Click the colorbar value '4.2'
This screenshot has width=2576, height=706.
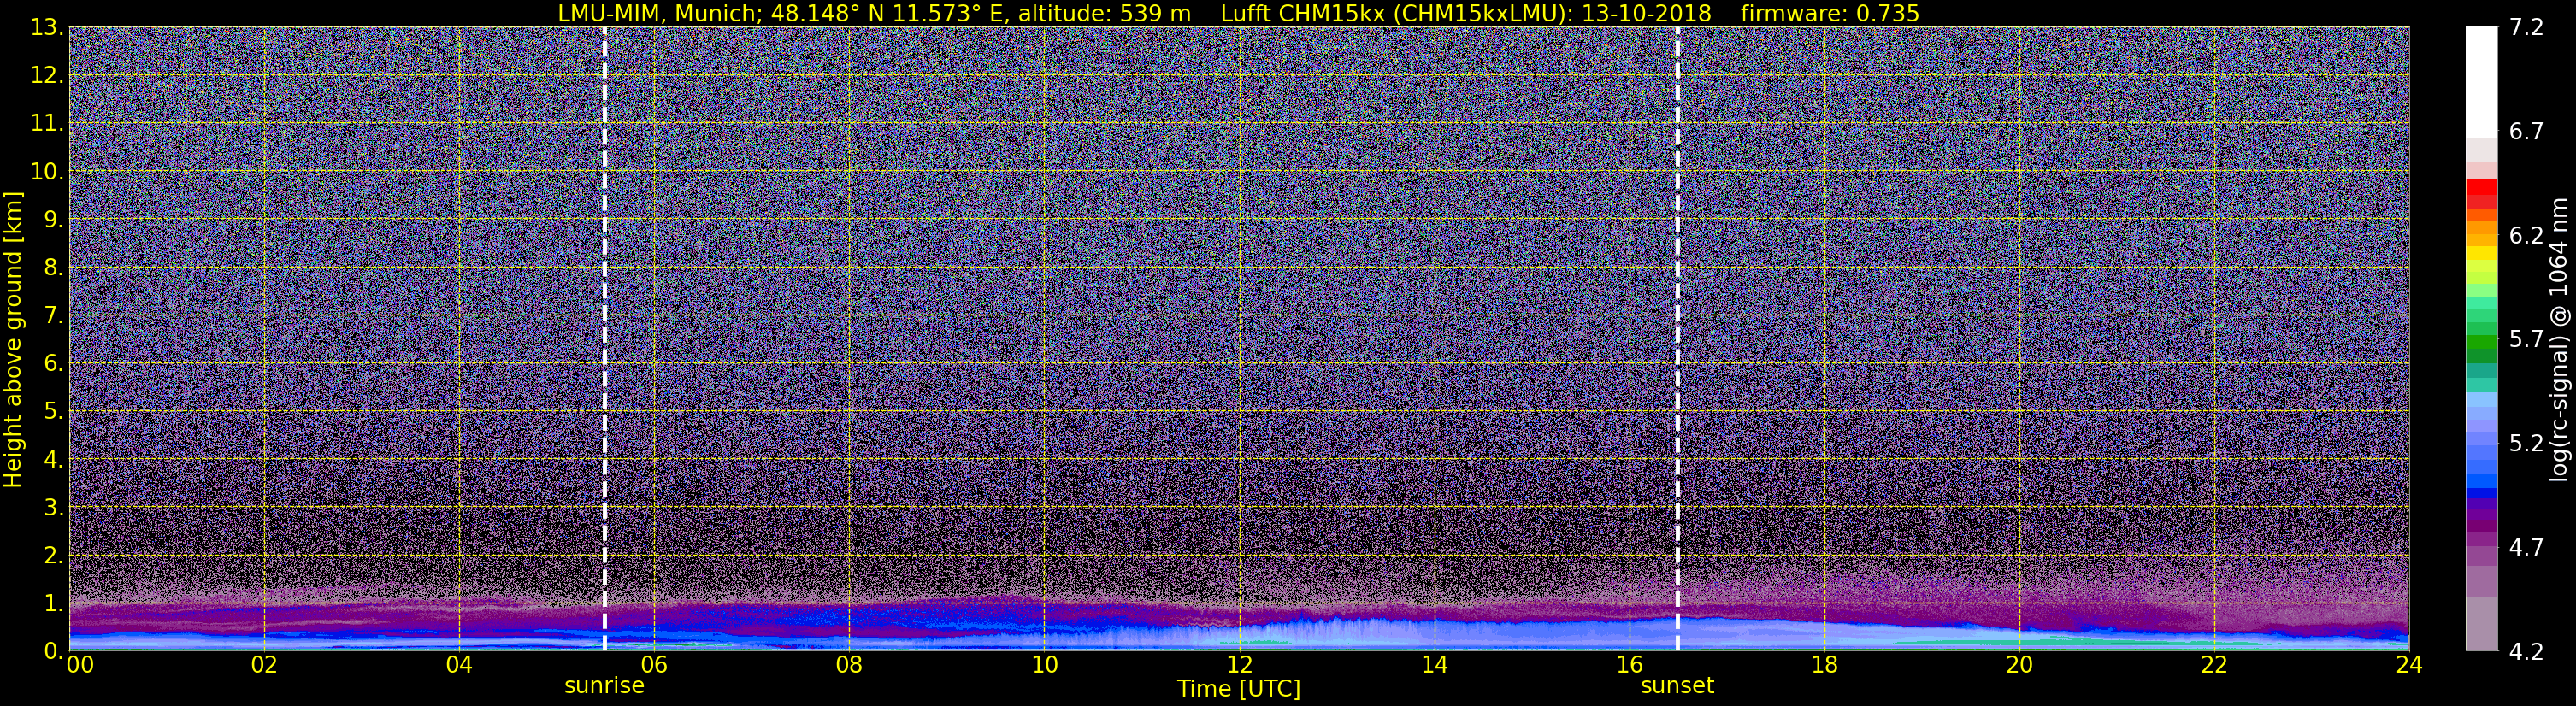coord(2526,652)
